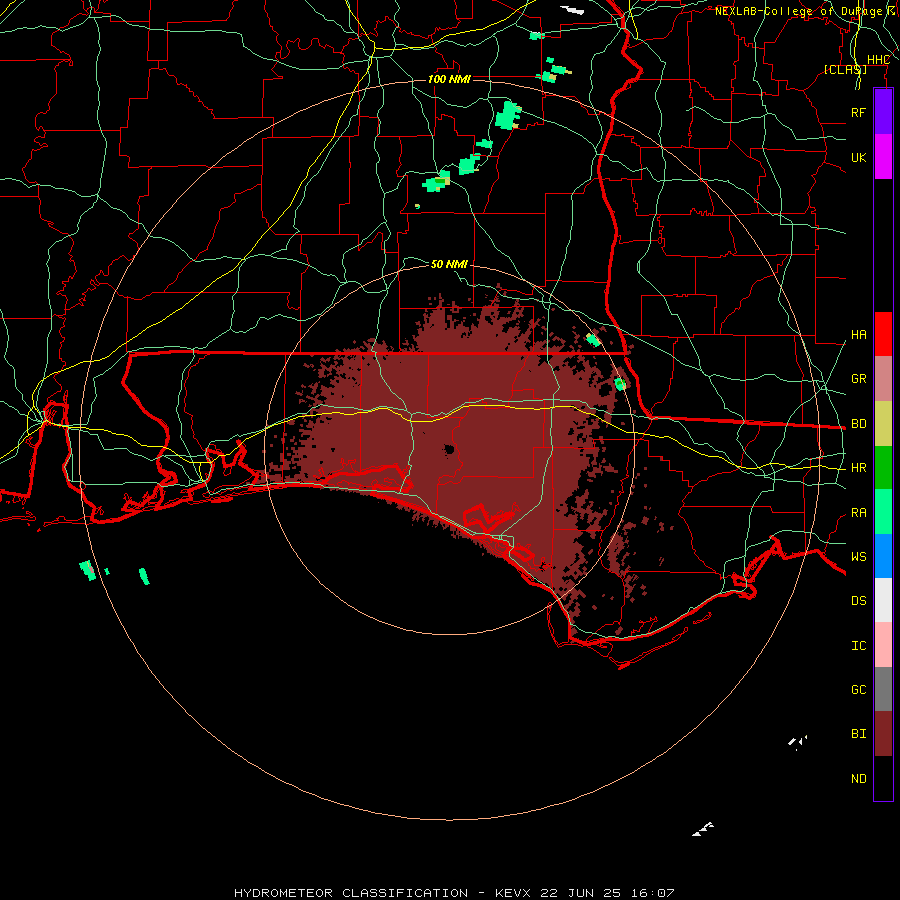Select the red HA legend swatch
This screenshot has width=900, height=900.
coord(883,334)
